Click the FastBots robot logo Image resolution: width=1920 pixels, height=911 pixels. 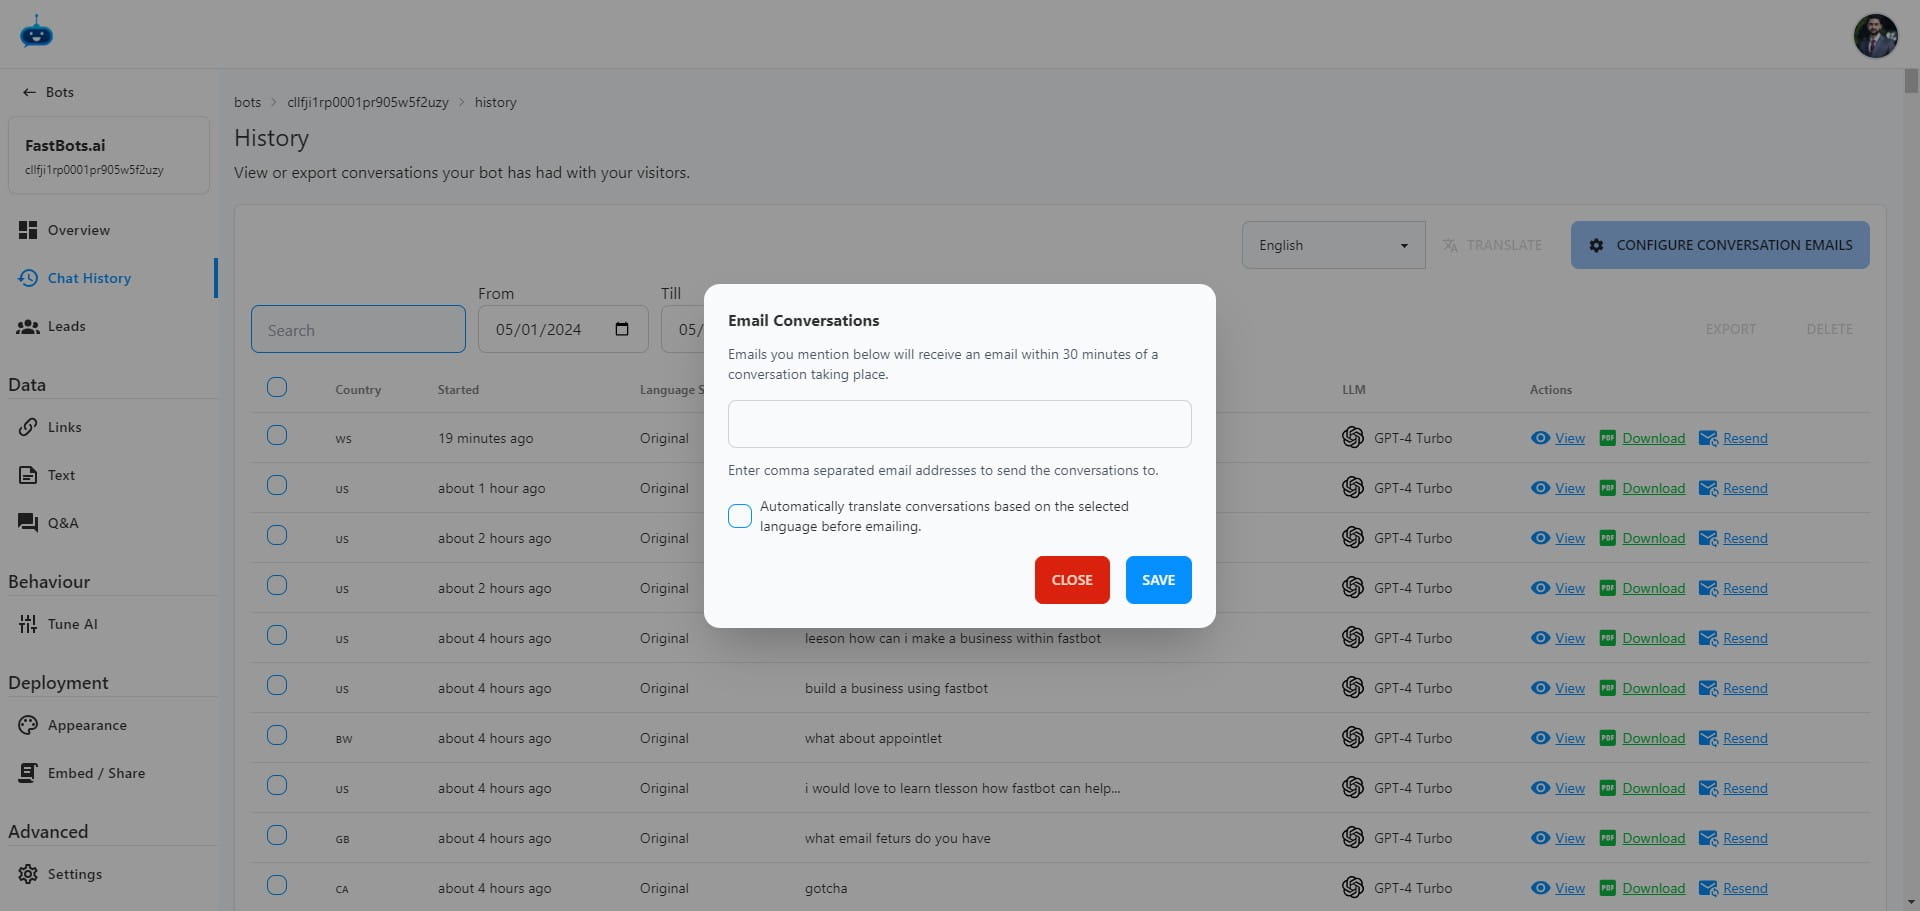click(36, 33)
